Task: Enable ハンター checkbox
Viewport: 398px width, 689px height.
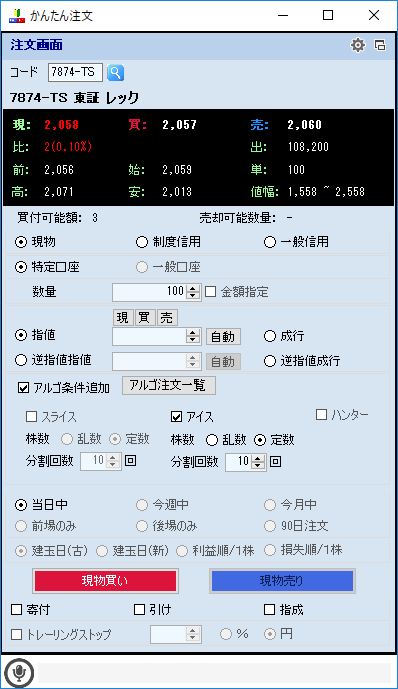Action: click(322, 414)
